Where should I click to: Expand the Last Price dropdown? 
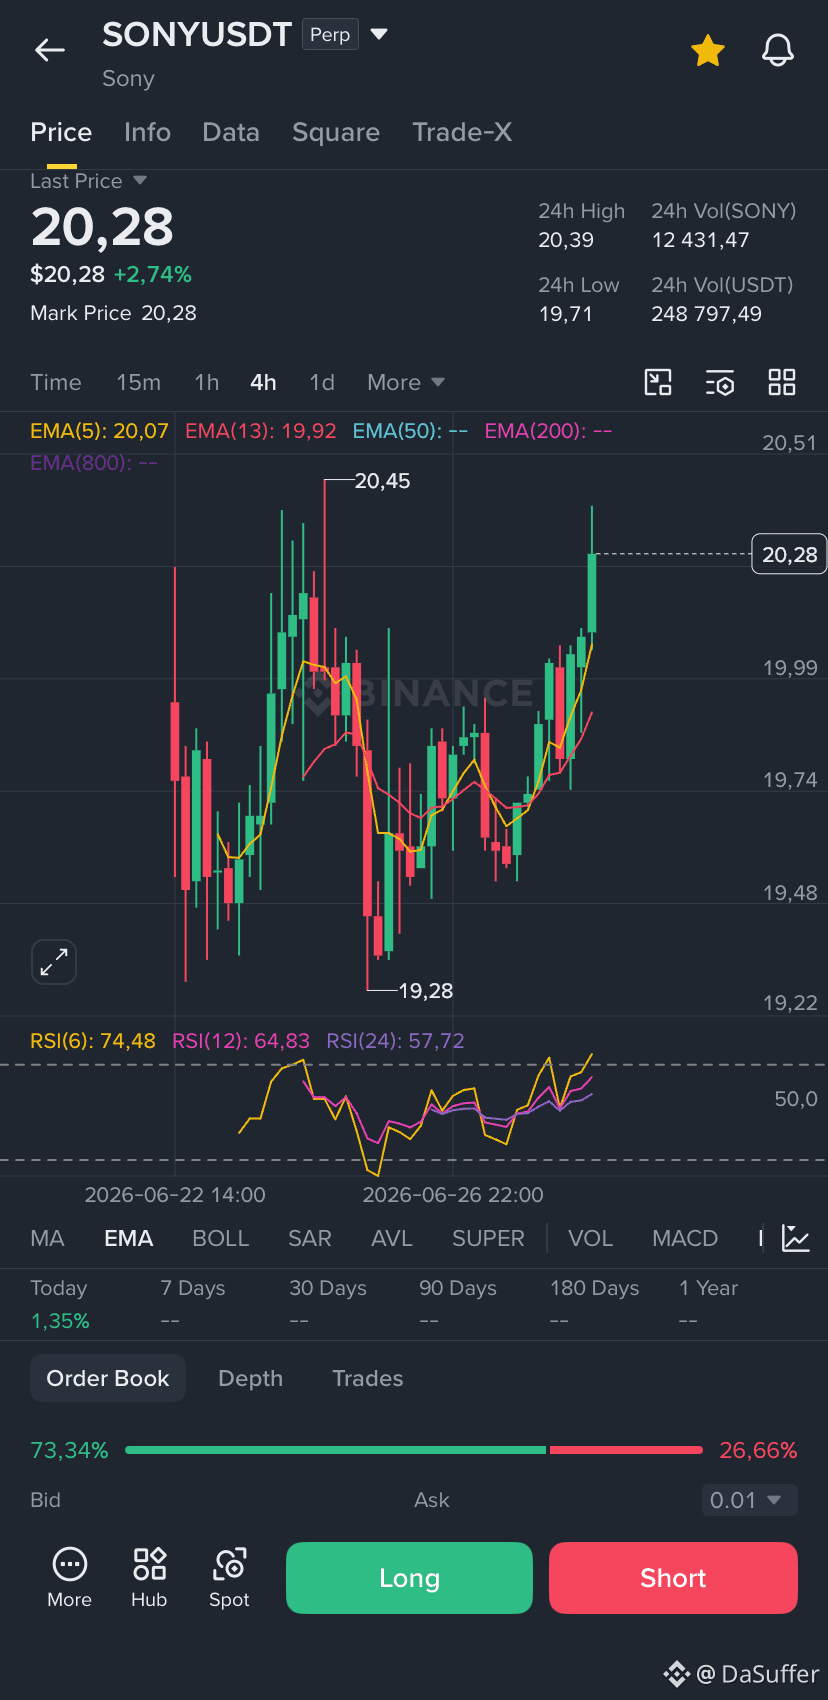coord(139,181)
